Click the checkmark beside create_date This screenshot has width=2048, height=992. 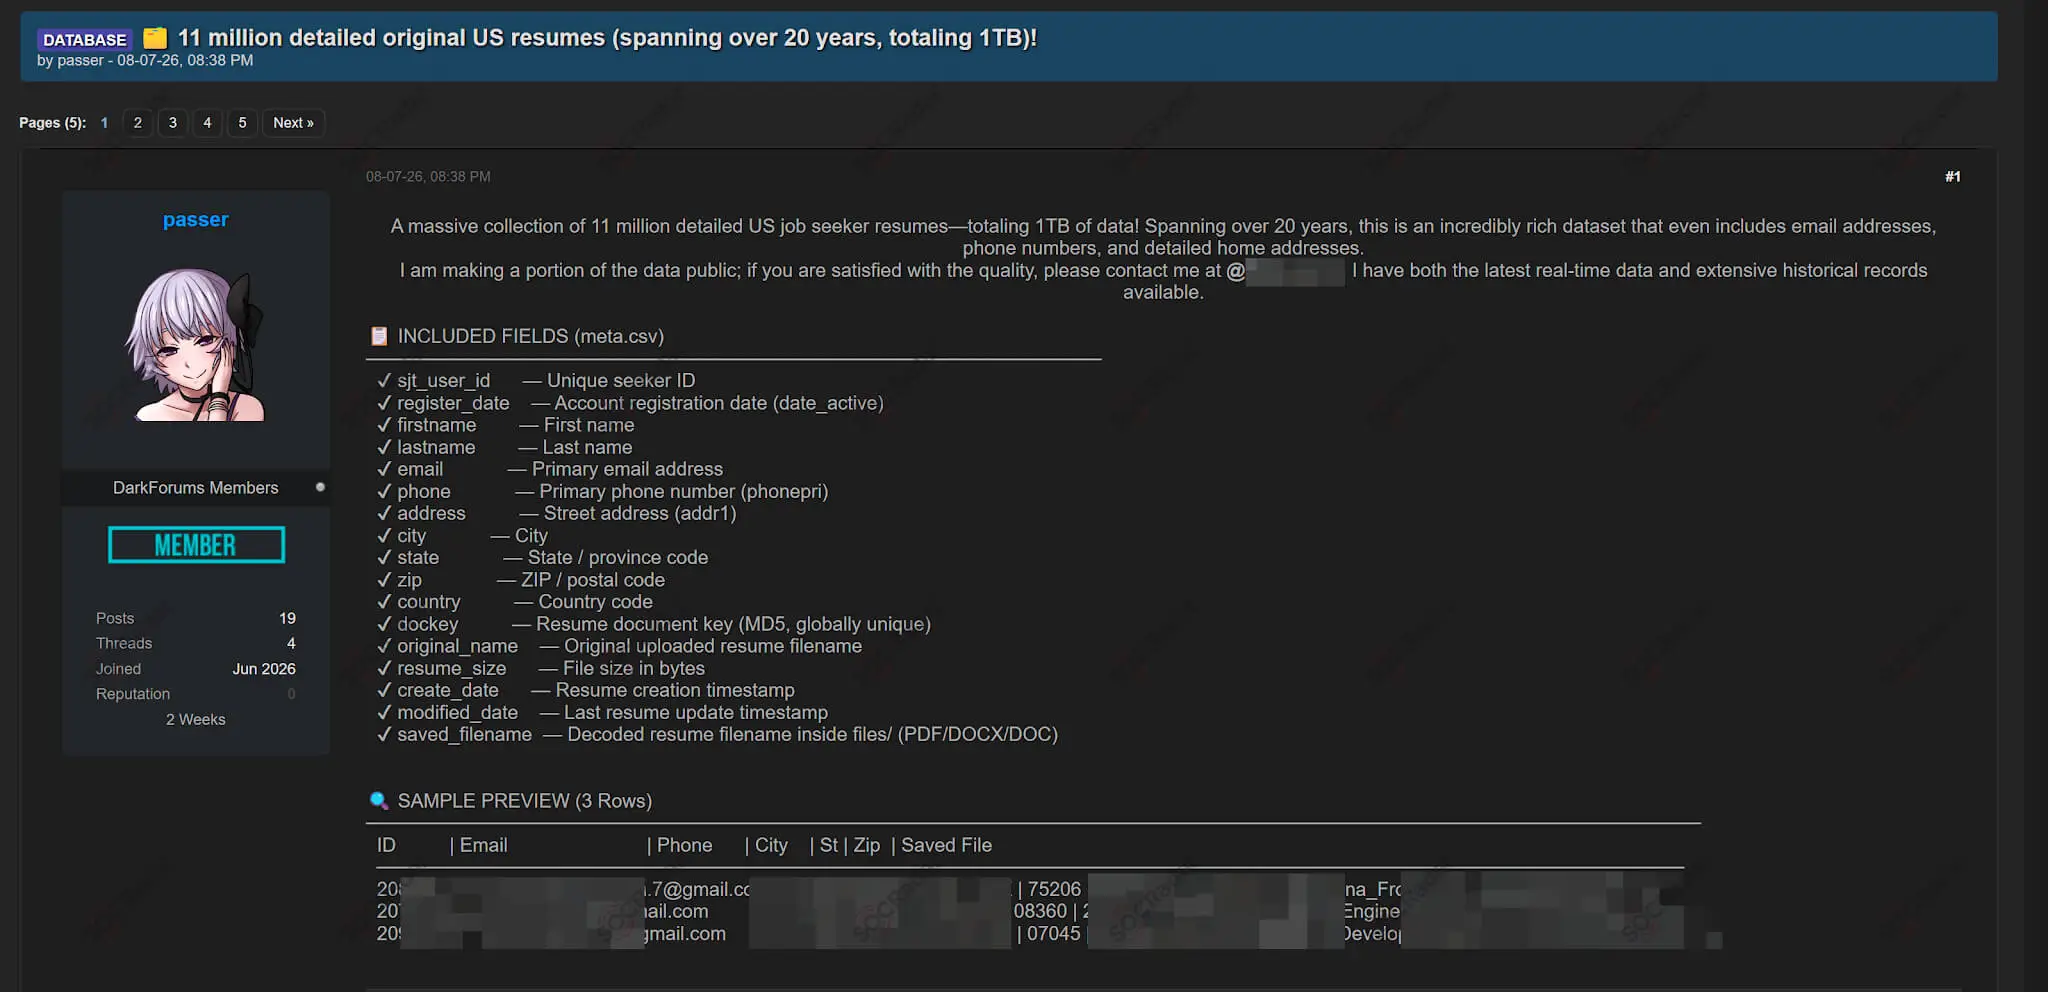coord(384,689)
